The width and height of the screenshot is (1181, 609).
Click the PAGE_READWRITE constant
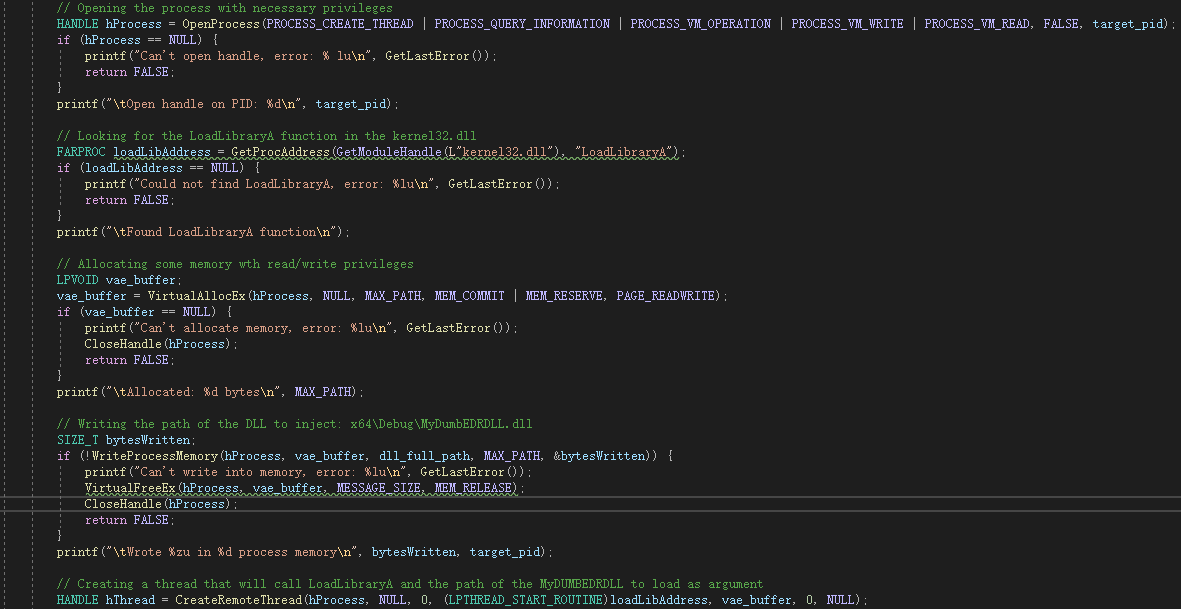666,296
